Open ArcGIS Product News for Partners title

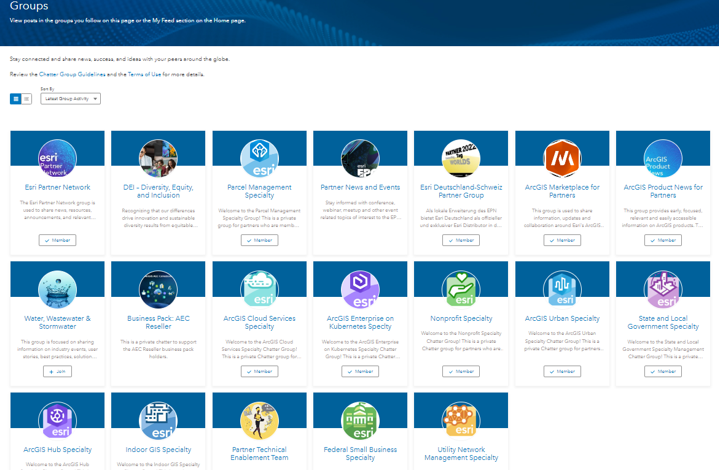tap(663, 191)
